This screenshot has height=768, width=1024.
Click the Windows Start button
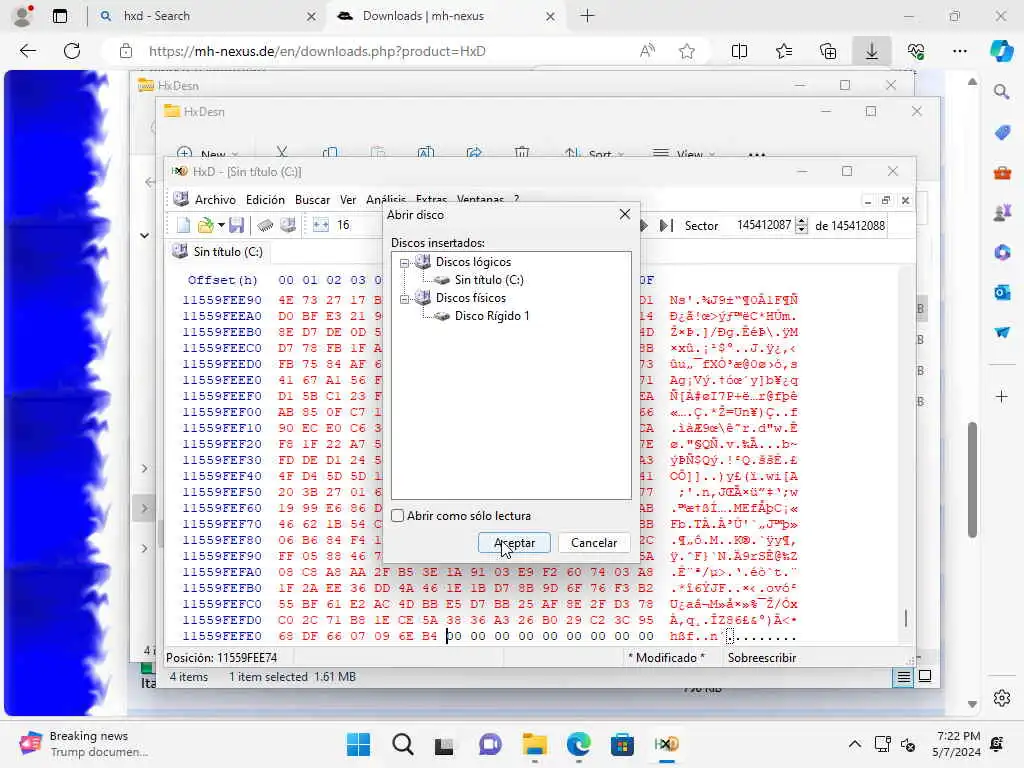point(358,744)
